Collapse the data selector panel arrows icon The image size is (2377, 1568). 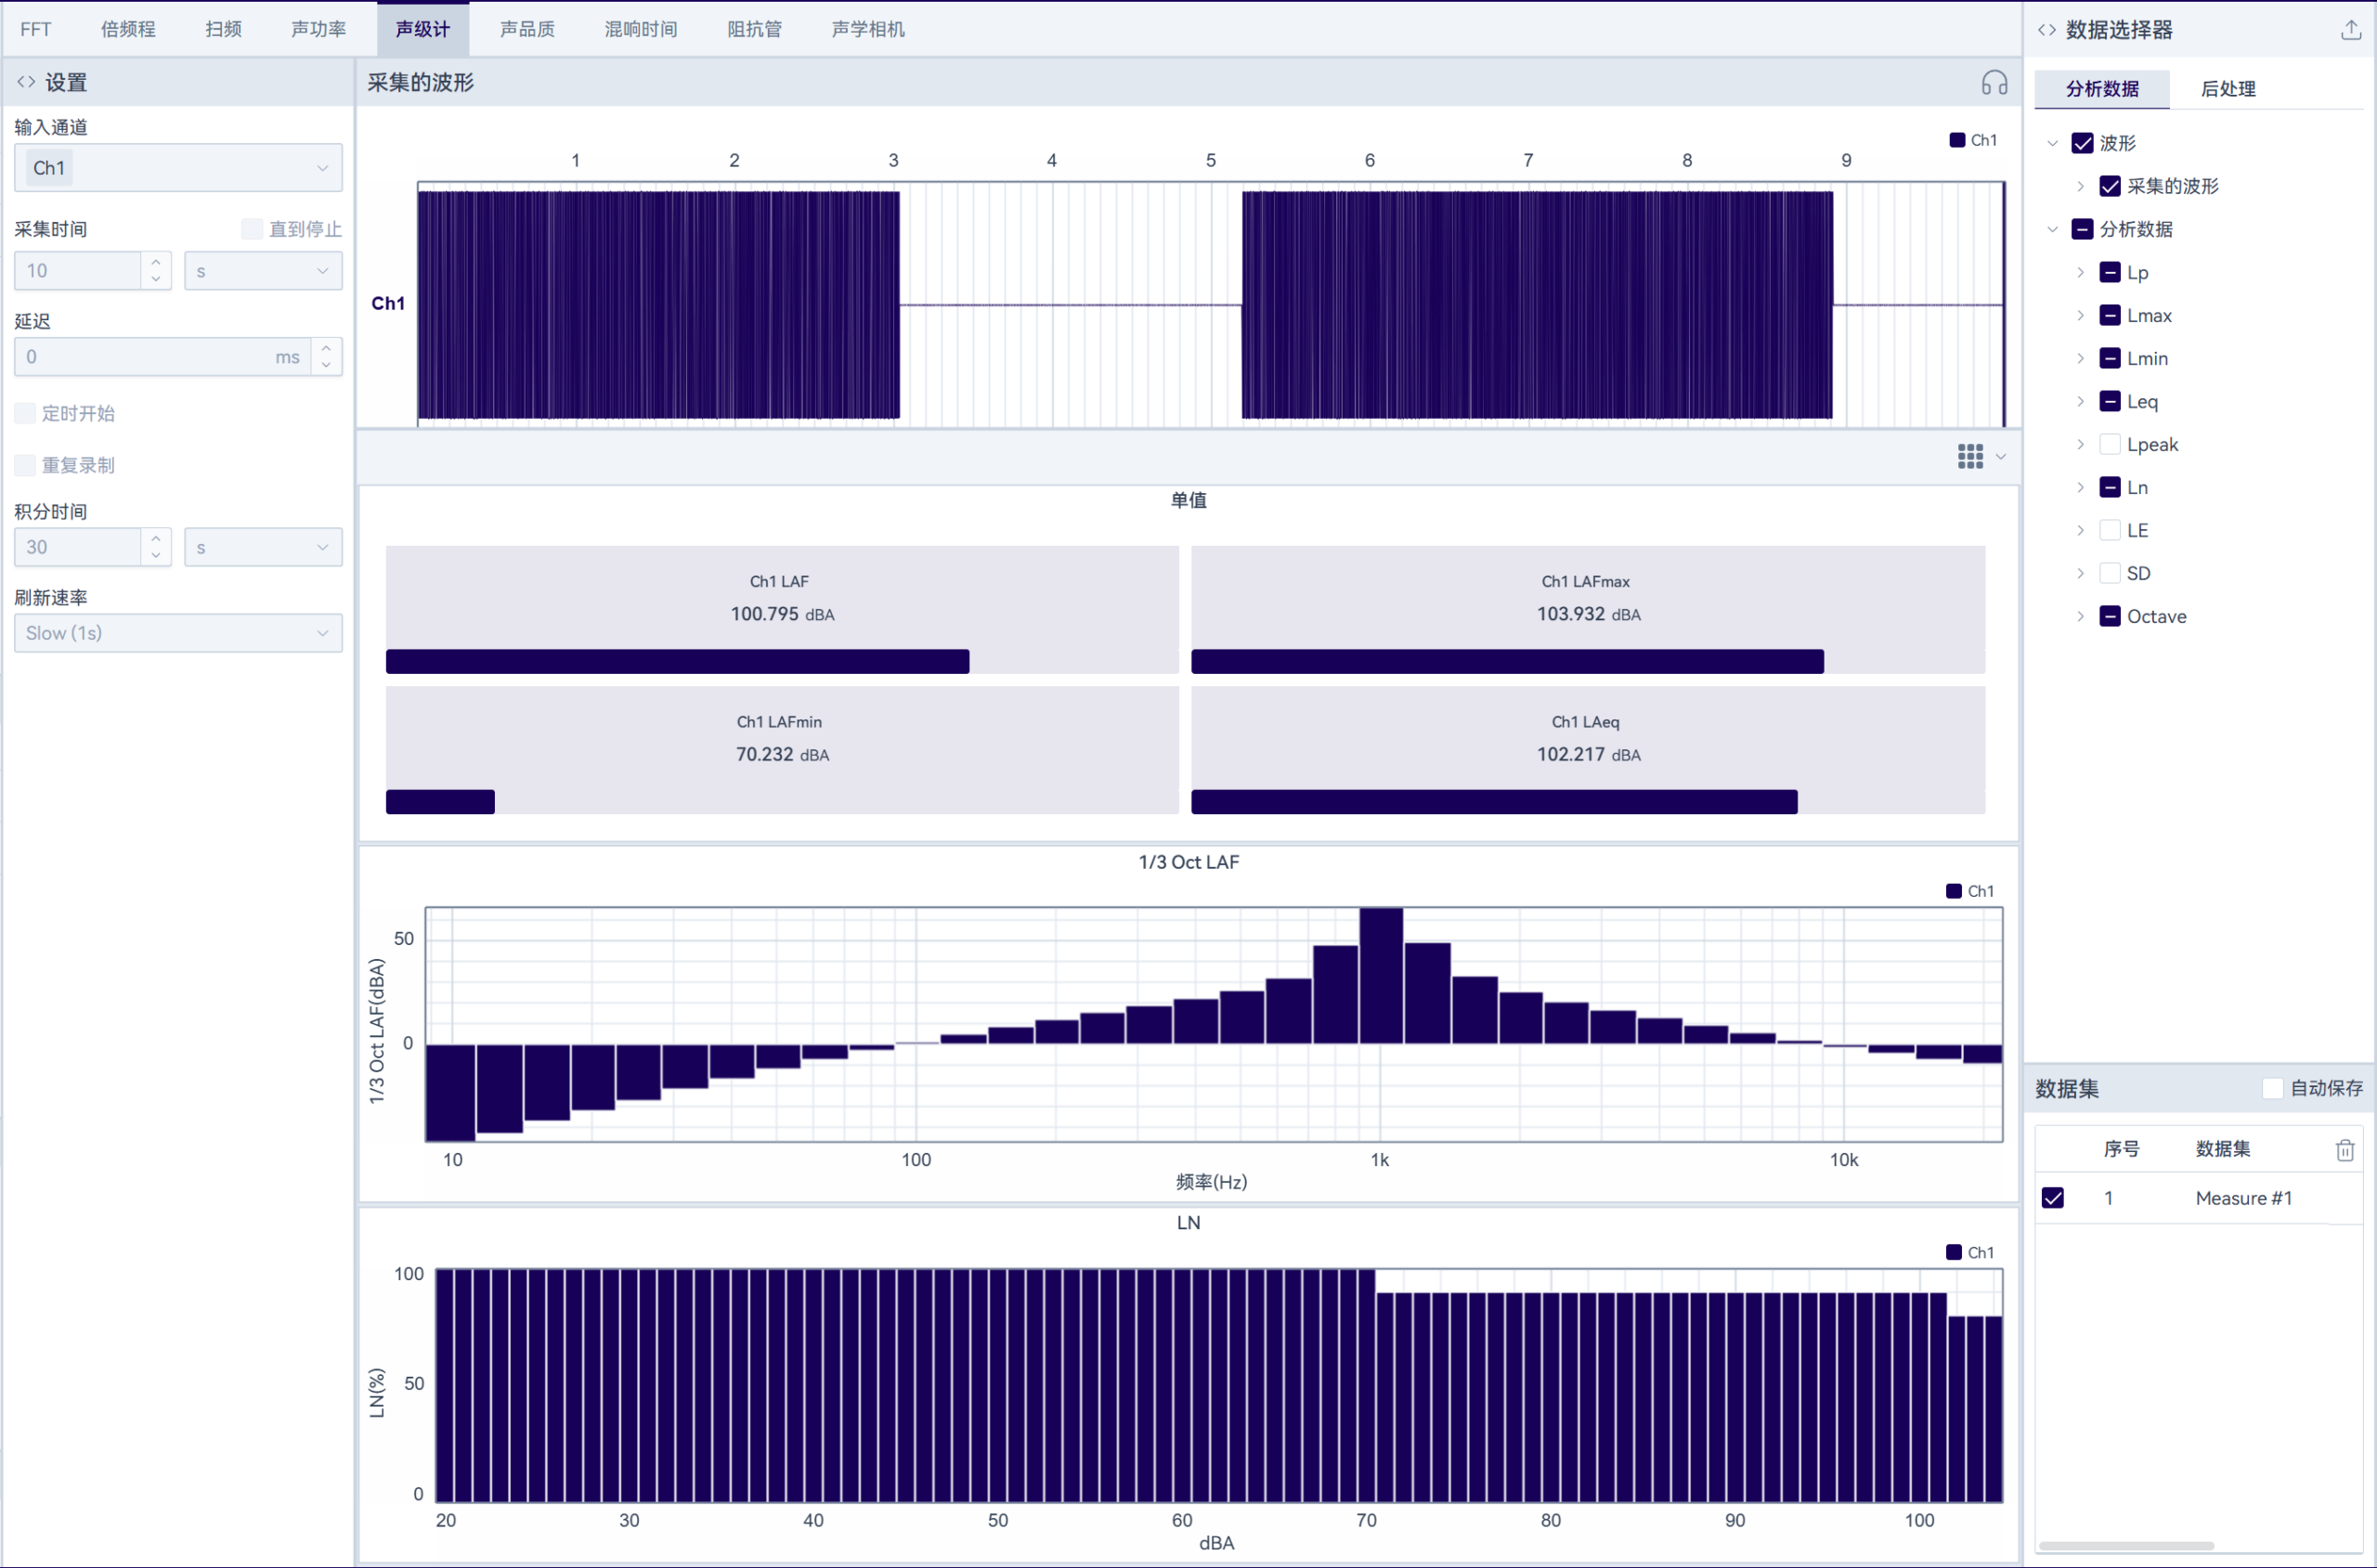pyautogui.click(x=2046, y=30)
